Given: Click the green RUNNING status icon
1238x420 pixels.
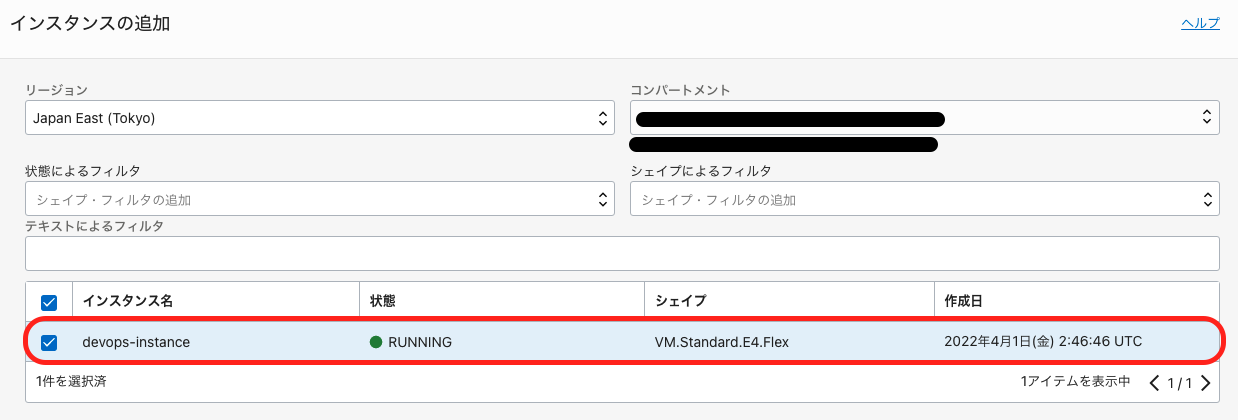Looking at the screenshot, I should (x=376, y=342).
